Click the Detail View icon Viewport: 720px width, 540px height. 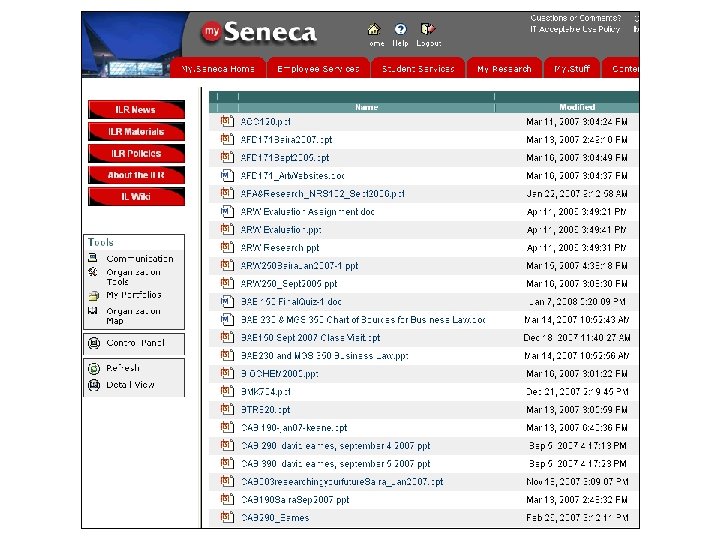(x=94, y=385)
